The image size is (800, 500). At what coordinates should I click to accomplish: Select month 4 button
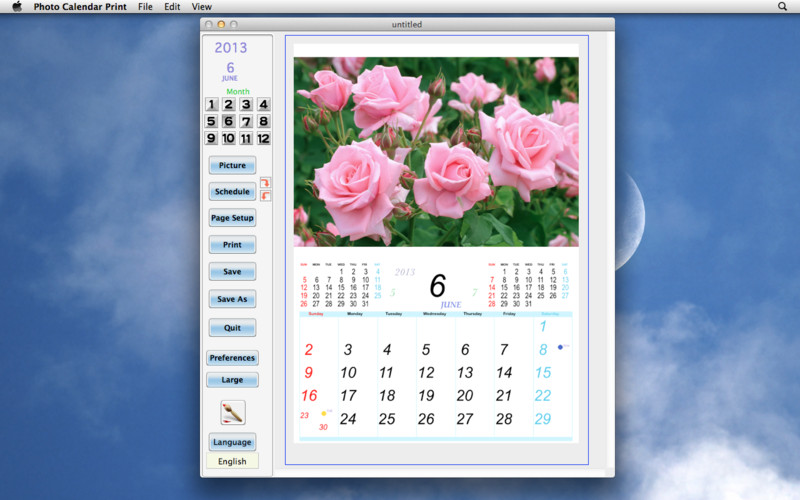point(263,104)
